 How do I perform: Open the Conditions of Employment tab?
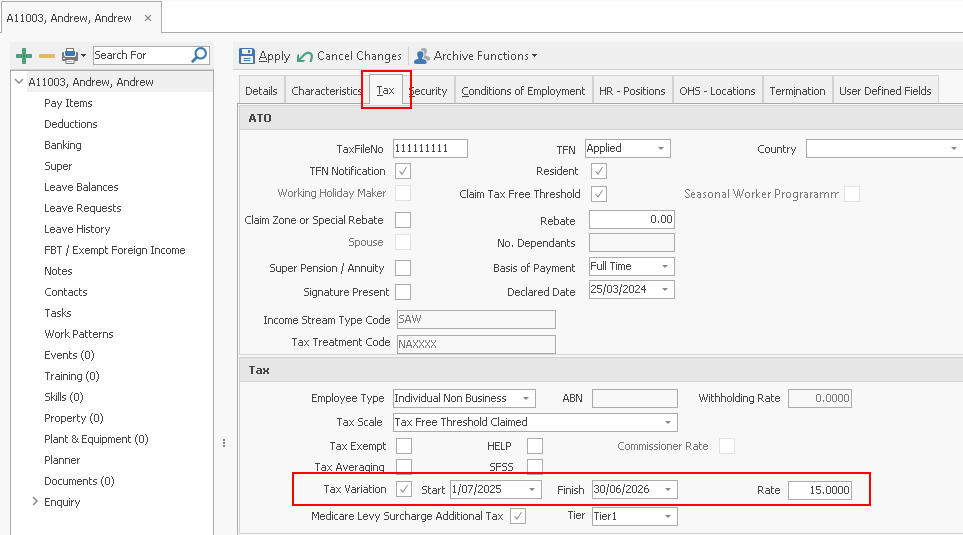pos(523,91)
